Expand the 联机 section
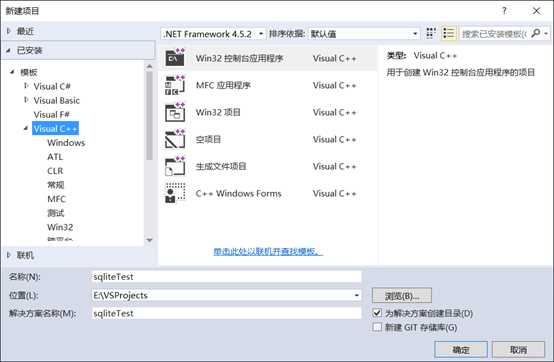This screenshot has height=362, width=554. [8, 255]
